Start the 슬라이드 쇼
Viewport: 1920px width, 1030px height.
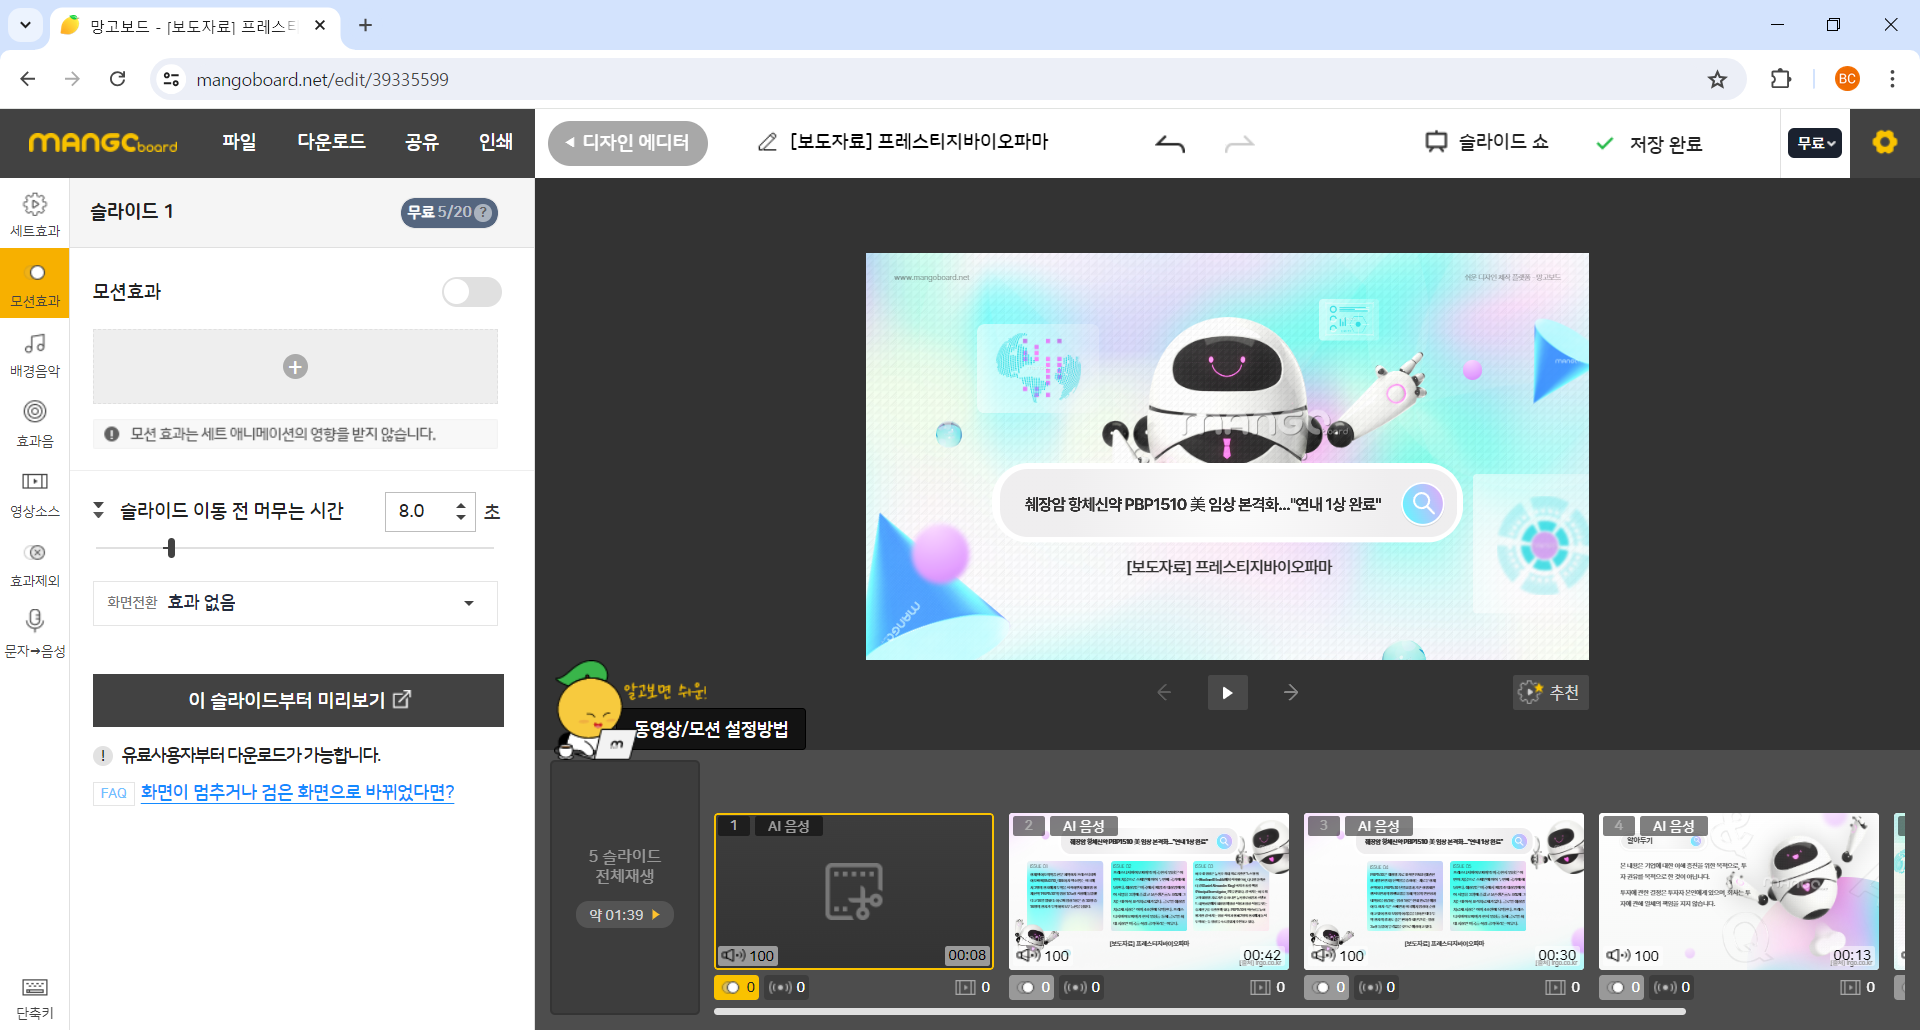1487,143
